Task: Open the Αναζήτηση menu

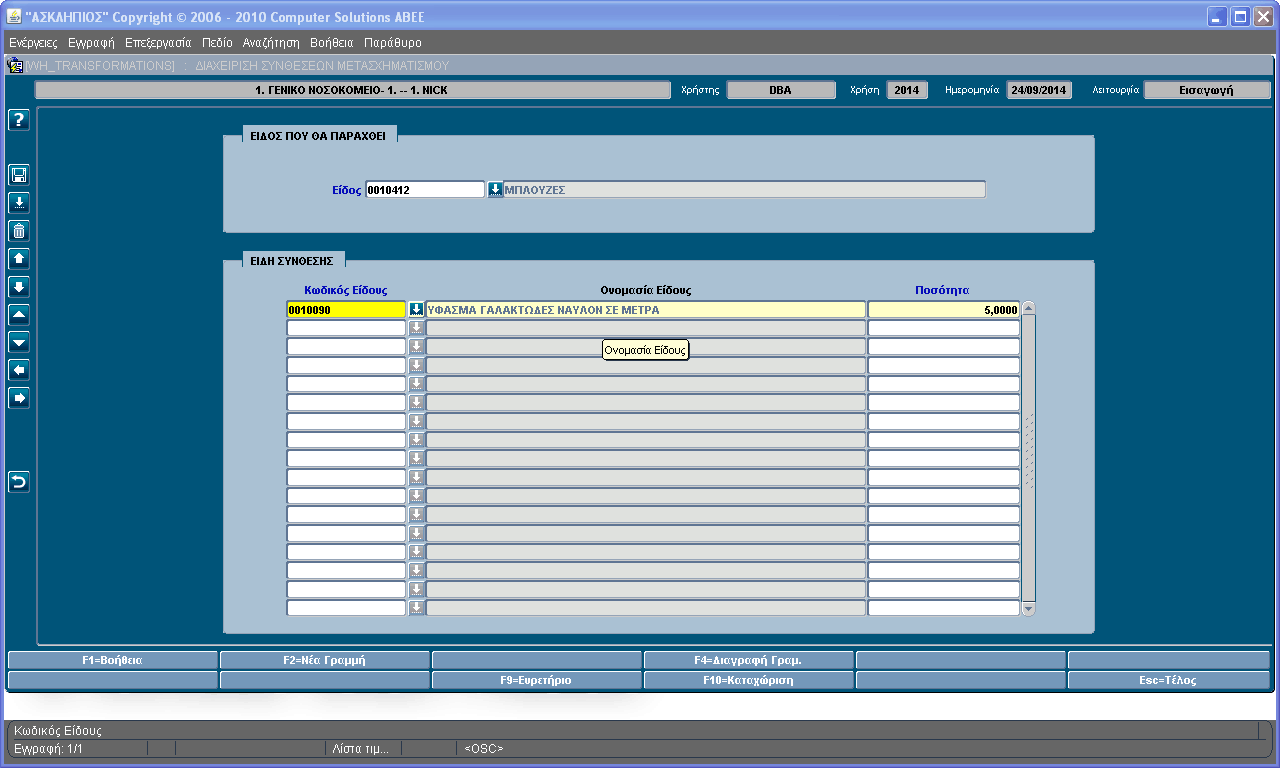Action: click(271, 43)
